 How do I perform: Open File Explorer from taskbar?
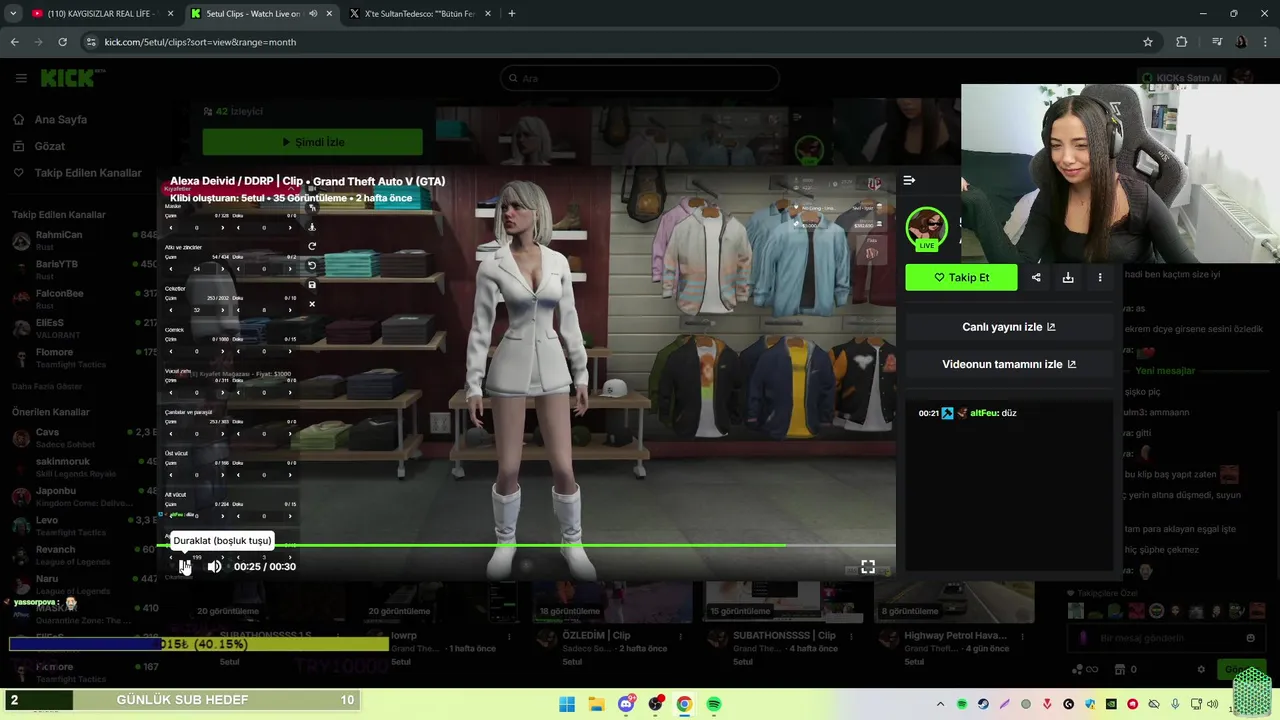596,704
